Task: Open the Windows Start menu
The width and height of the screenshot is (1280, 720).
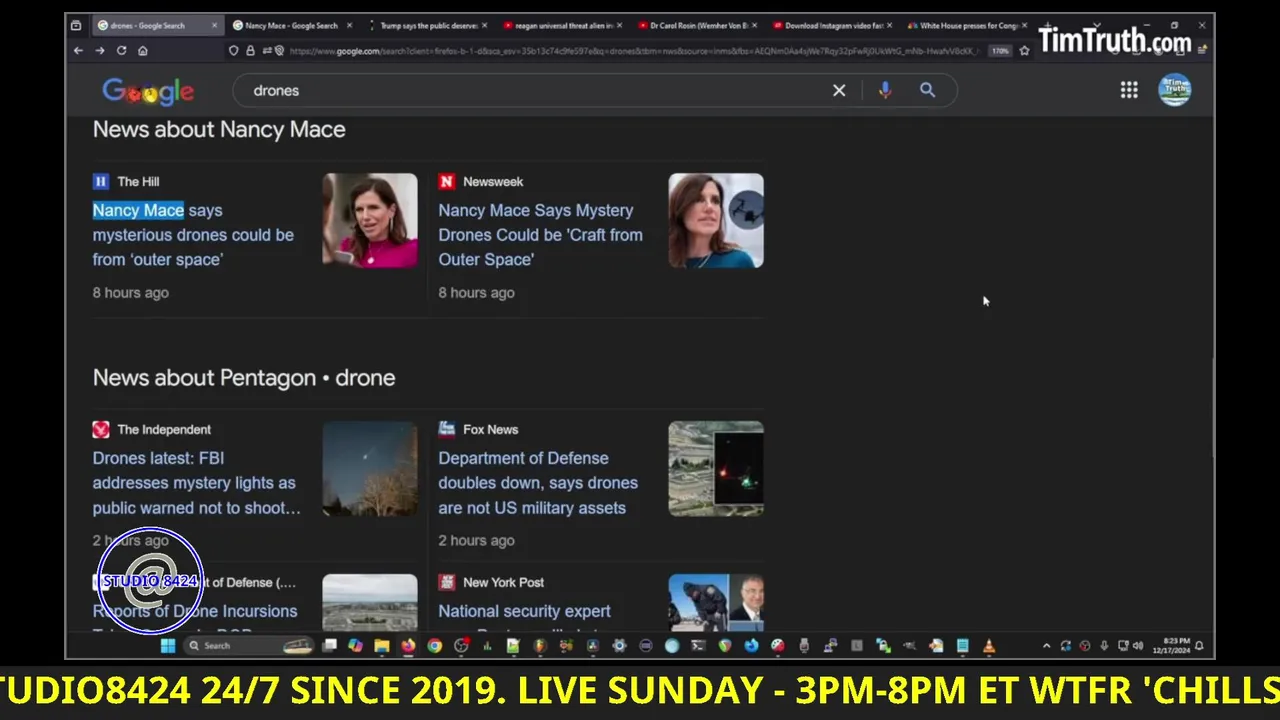Action: coord(168,646)
